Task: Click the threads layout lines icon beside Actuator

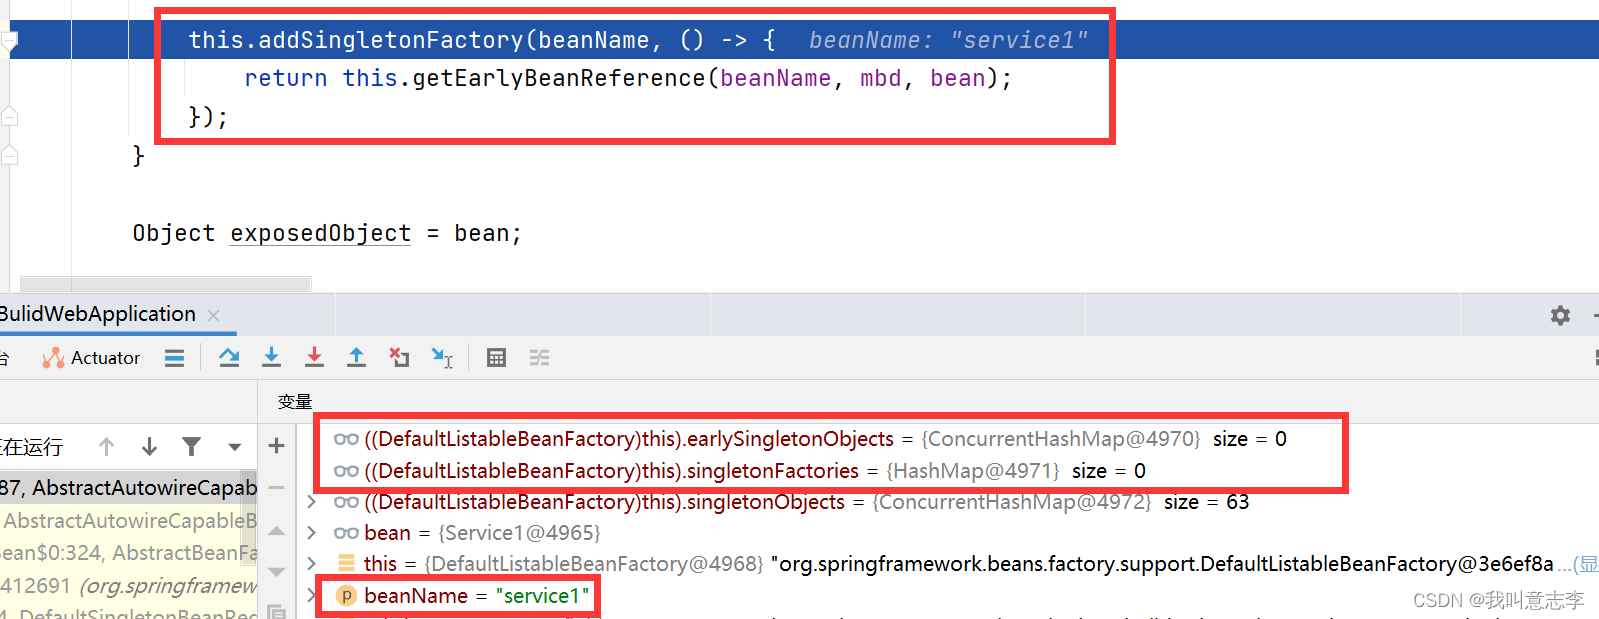Action: pos(174,357)
